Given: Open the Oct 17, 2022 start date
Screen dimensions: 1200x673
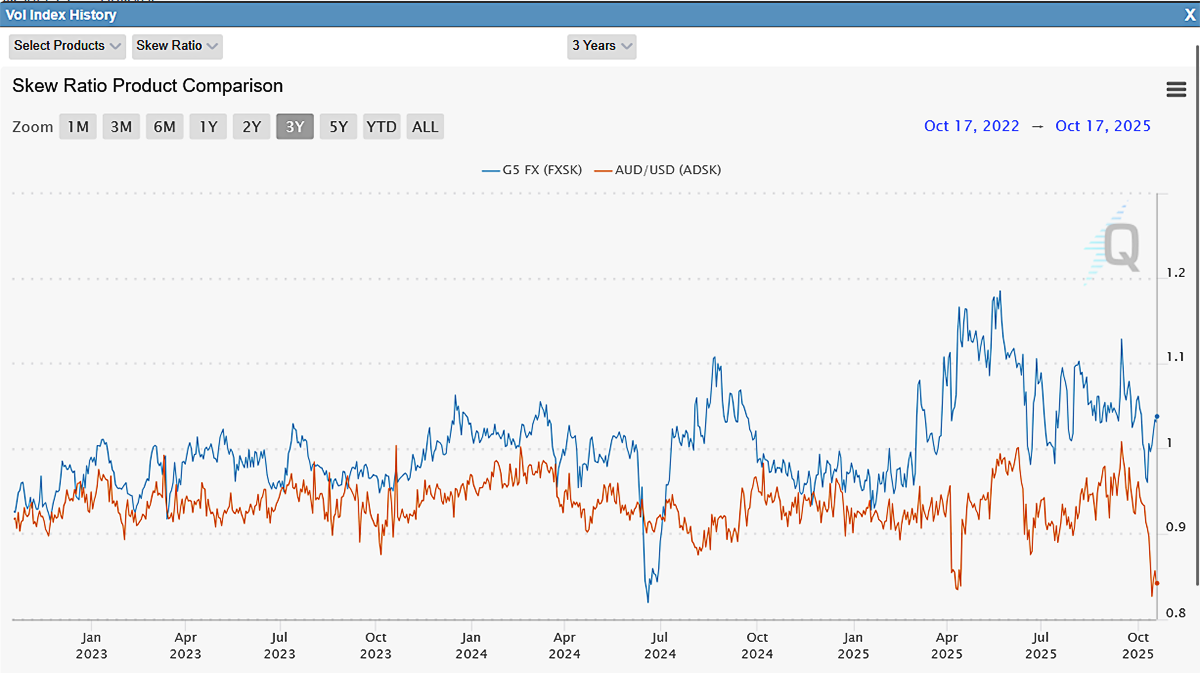Looking at the screenshot, I should coord(971,126).
